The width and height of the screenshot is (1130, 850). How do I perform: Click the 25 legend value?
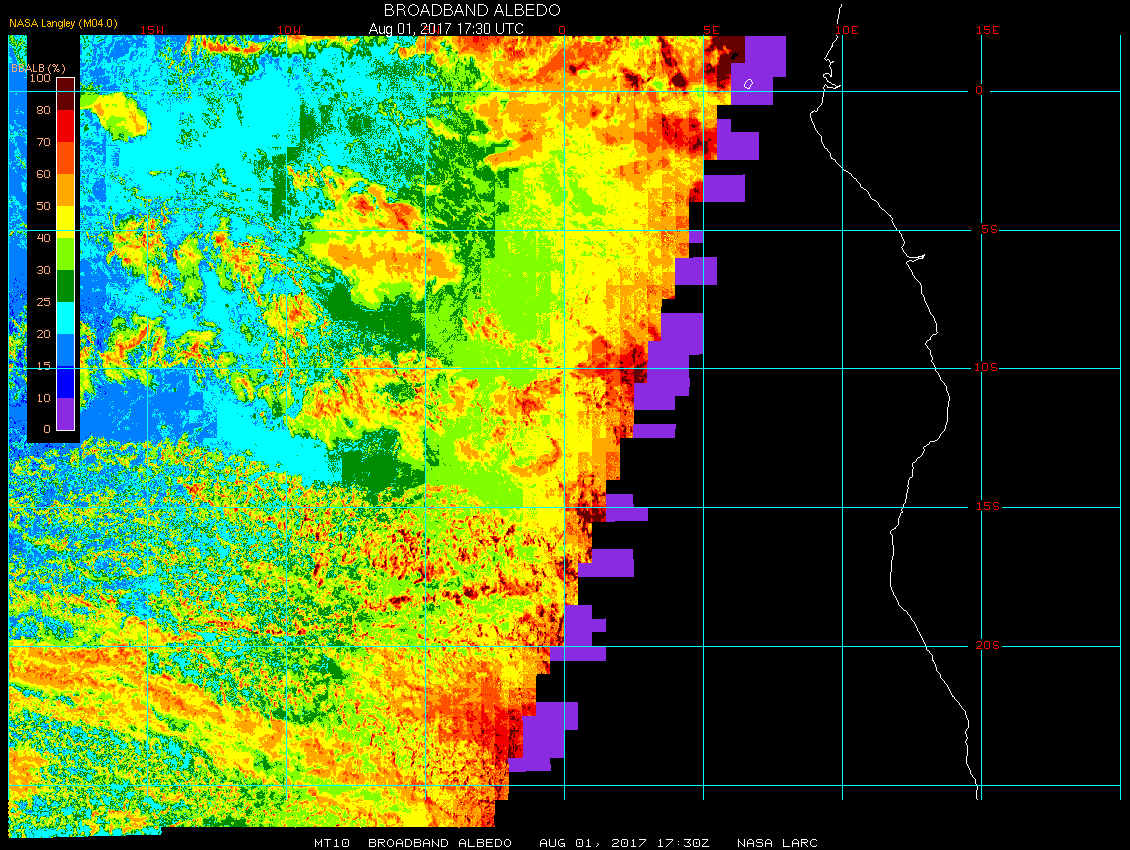44,302
